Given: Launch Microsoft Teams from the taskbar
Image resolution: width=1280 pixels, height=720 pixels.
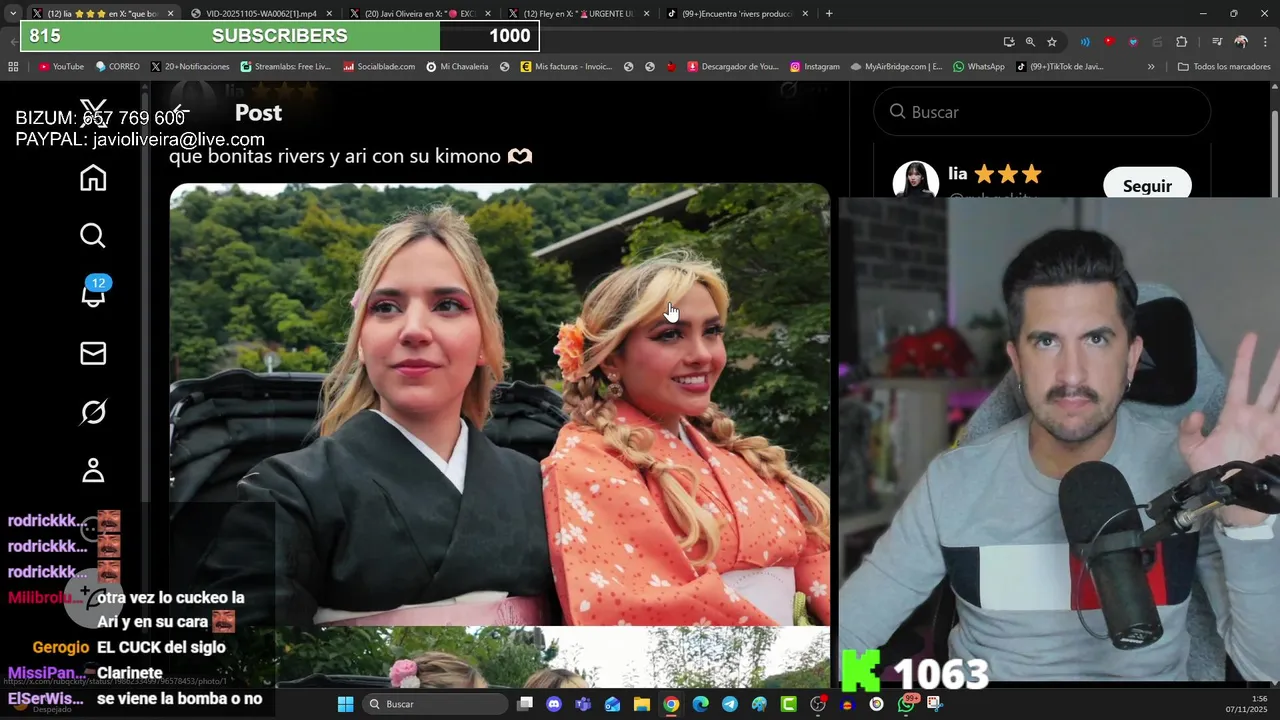Looking at the screenshot, I should (x=583, y=704).
